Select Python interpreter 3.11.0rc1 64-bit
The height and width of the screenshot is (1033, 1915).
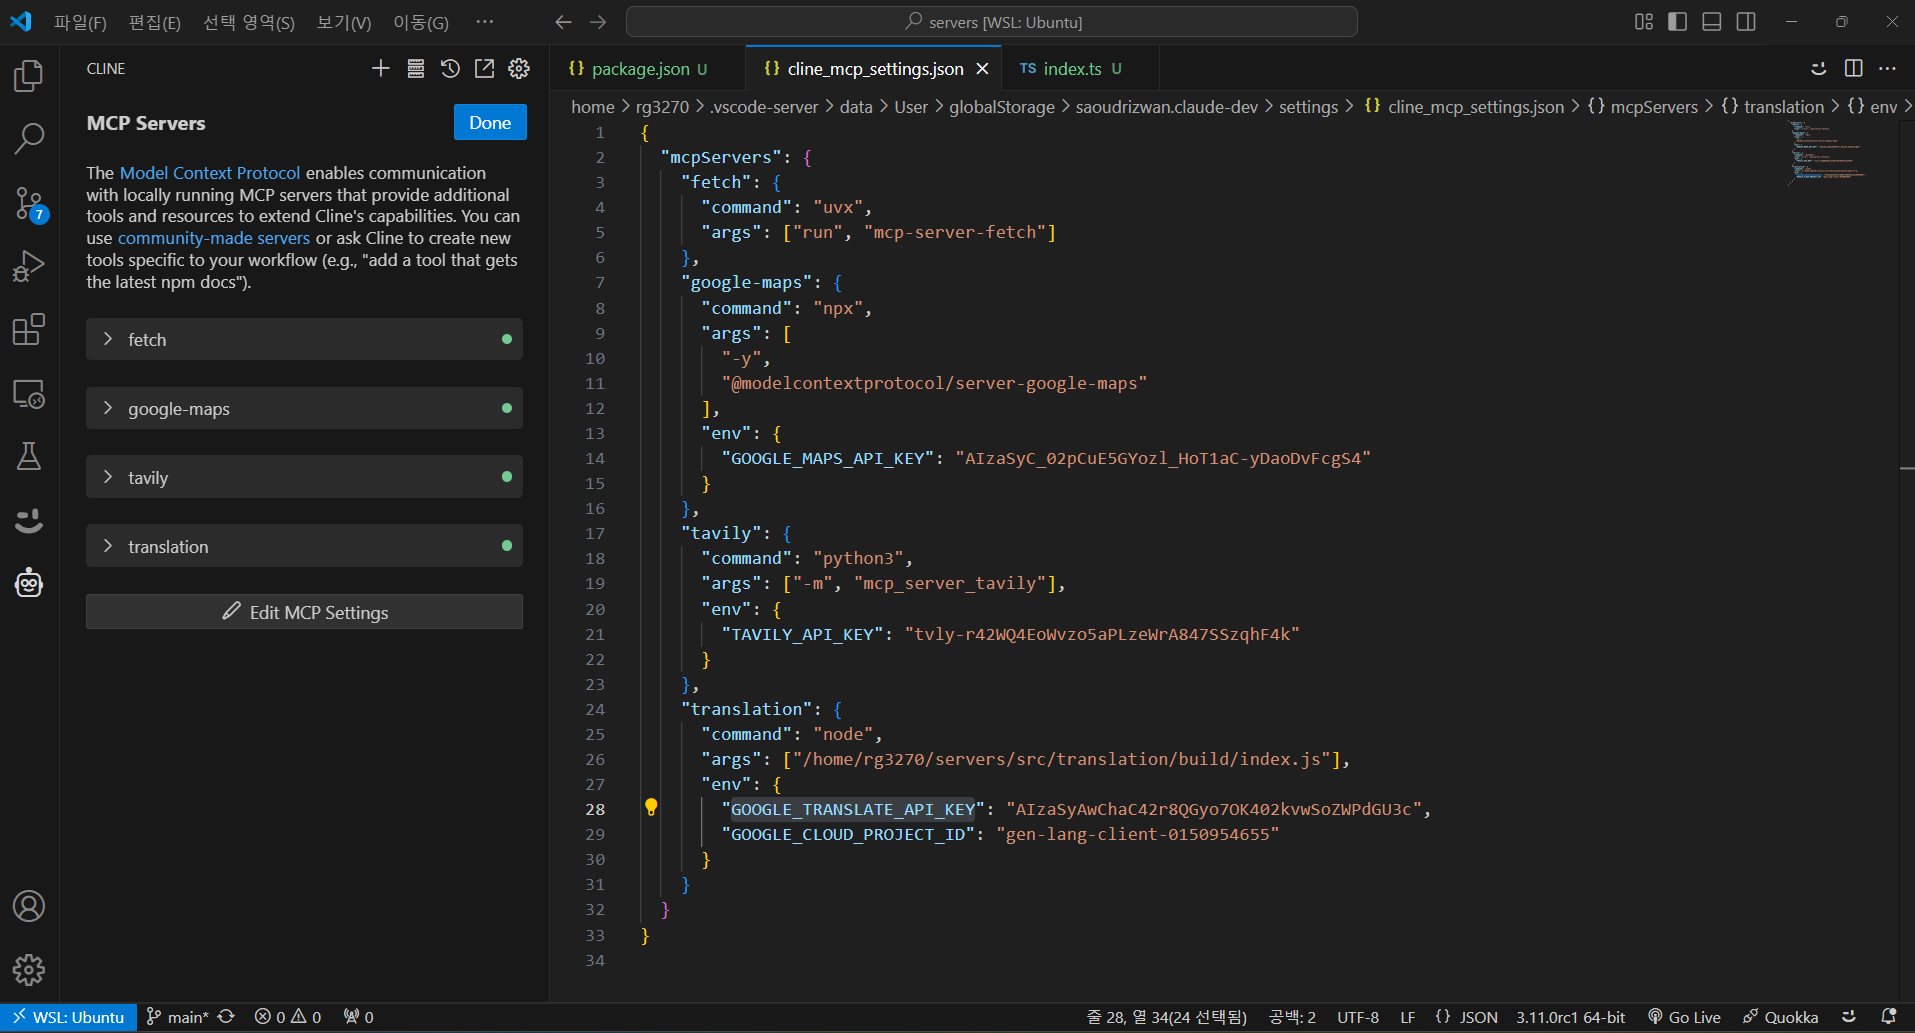(x=1570, y=1017)
